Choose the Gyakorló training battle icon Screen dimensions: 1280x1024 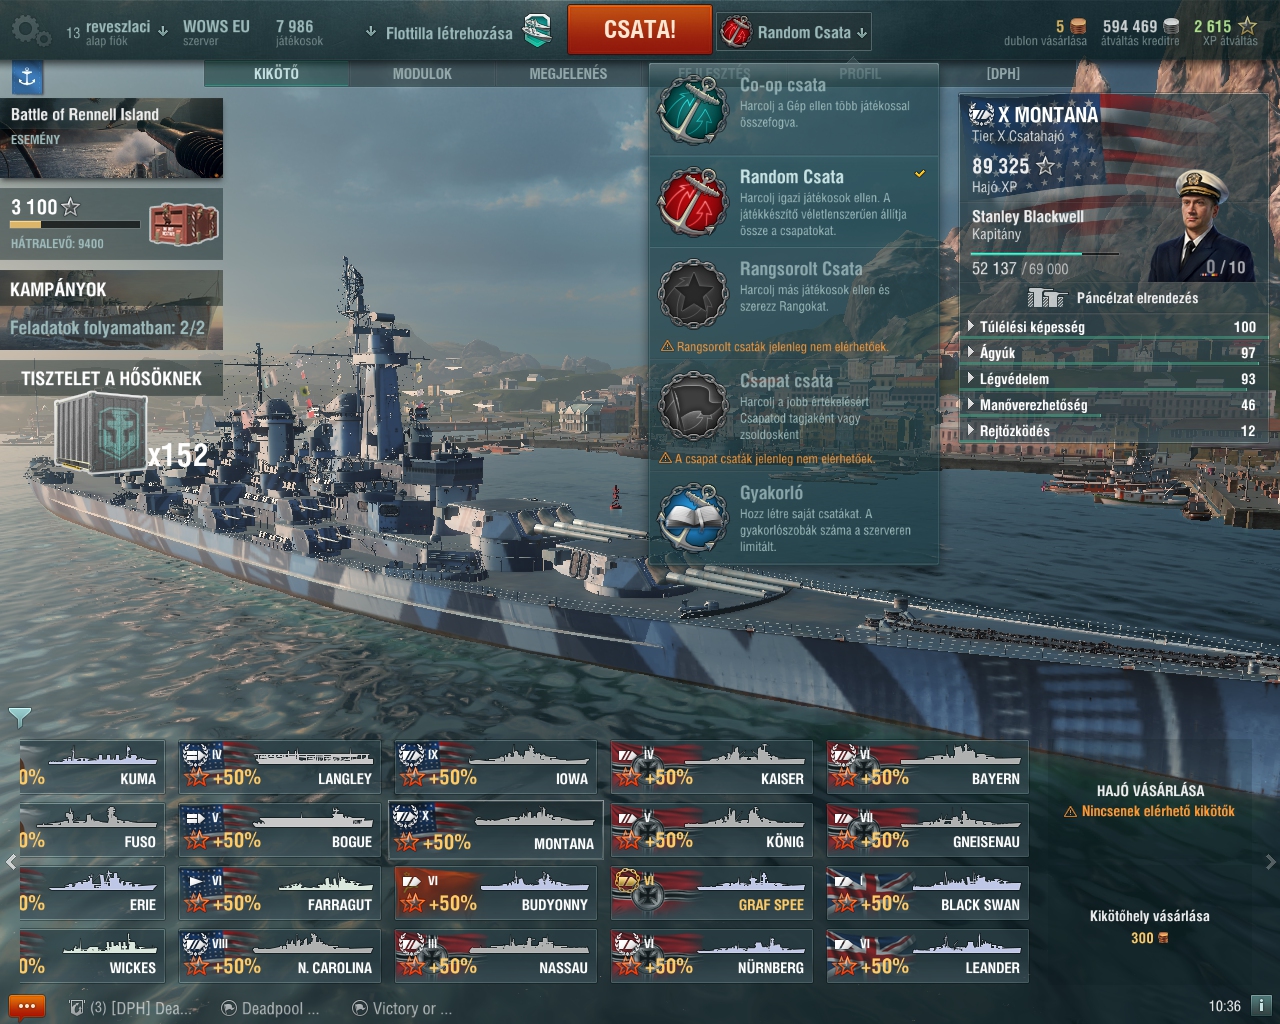pyautogui.click(x=692, y=517)
